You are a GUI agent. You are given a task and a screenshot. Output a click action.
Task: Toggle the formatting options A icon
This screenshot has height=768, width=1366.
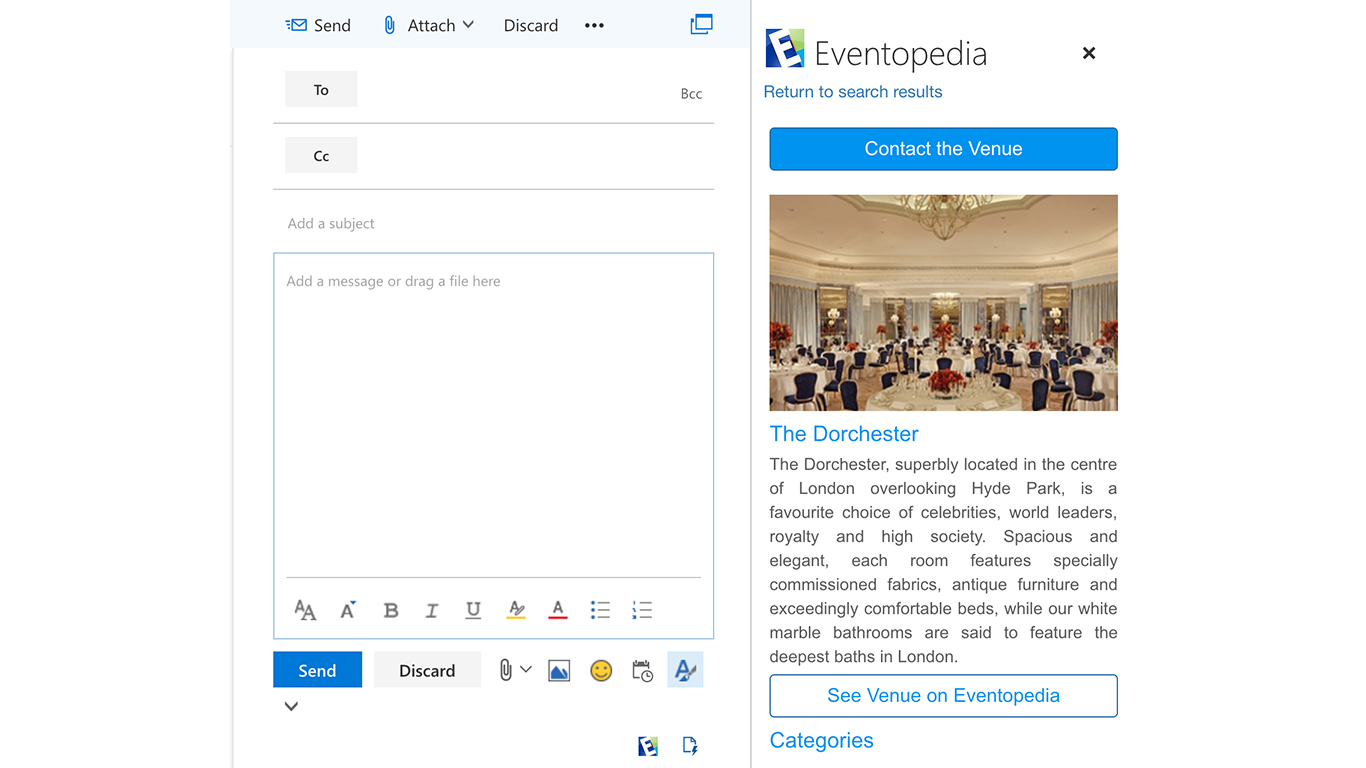(x=685, y=670)
